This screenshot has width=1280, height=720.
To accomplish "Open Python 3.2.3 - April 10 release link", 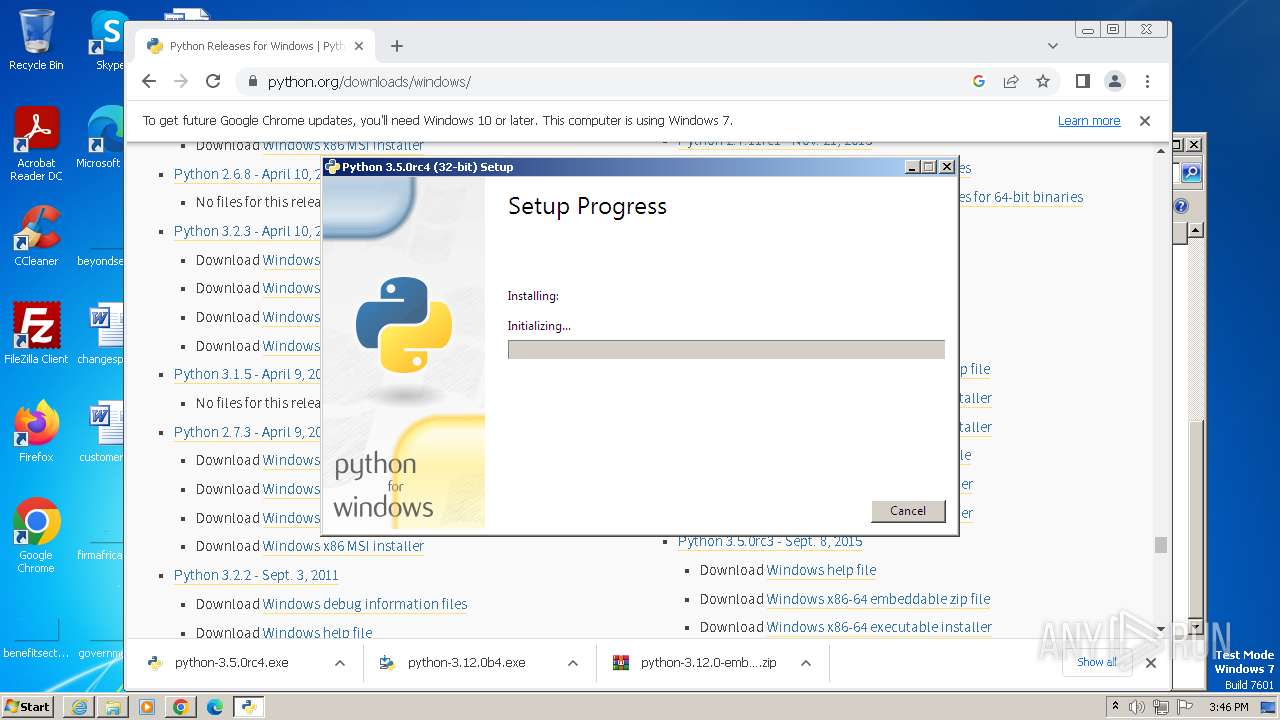I will point(247,231).
